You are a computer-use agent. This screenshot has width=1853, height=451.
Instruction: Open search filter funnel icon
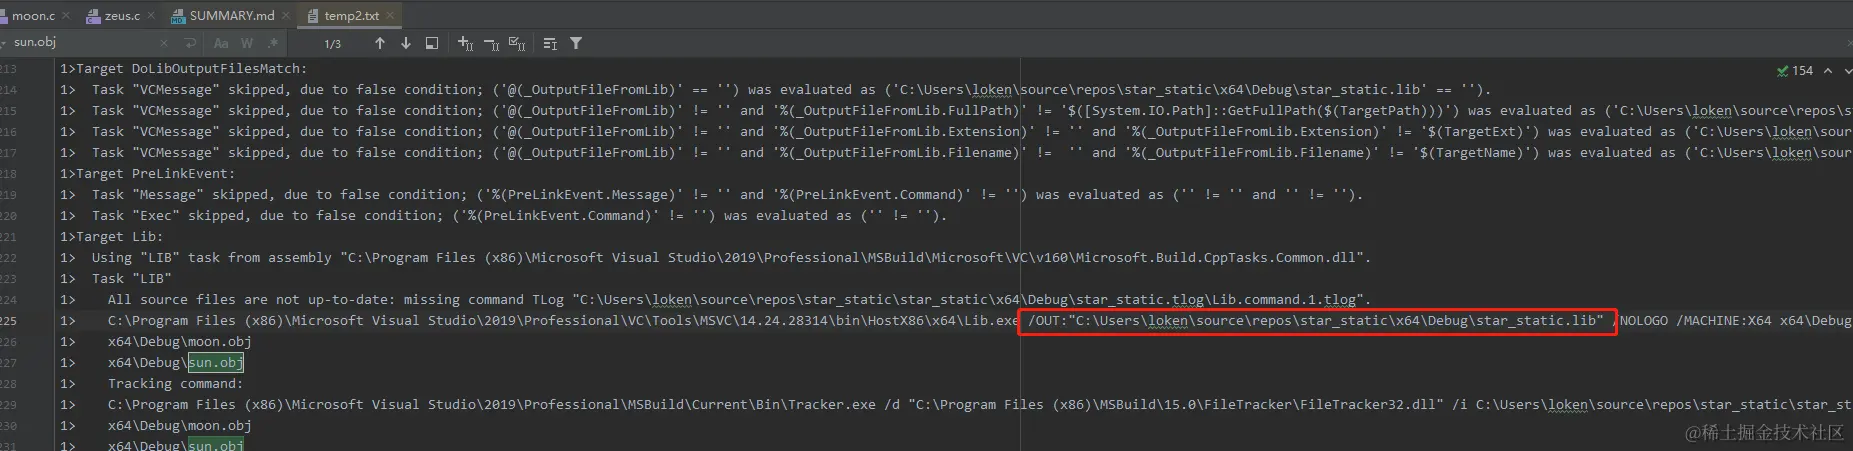point(576,43)
